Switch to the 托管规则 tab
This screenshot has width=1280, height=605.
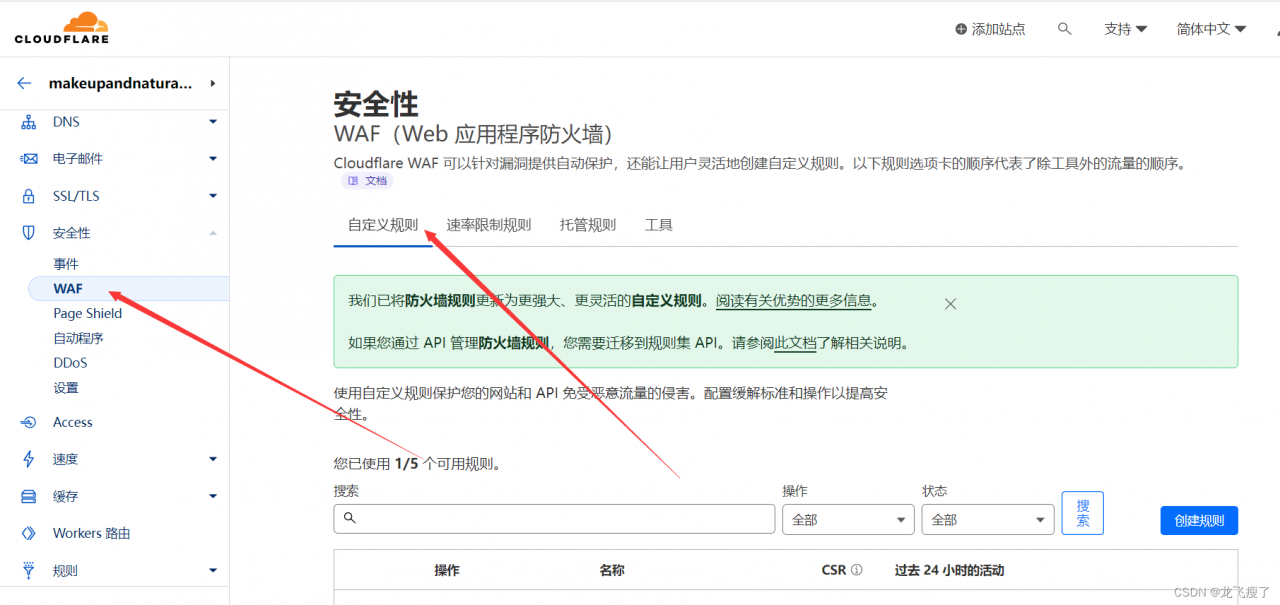coord(587,224)
